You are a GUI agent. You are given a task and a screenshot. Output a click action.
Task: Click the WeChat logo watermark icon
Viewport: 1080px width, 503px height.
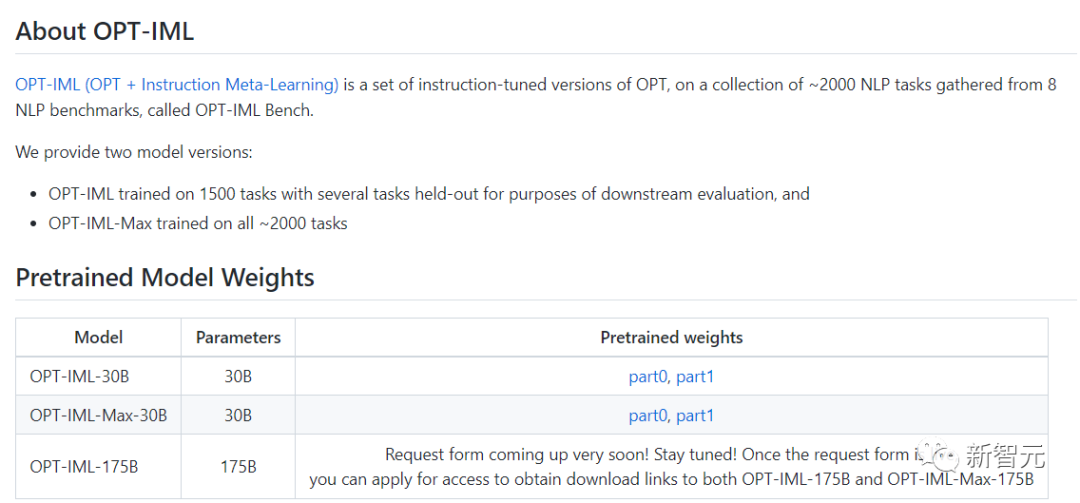coord(940,457)
